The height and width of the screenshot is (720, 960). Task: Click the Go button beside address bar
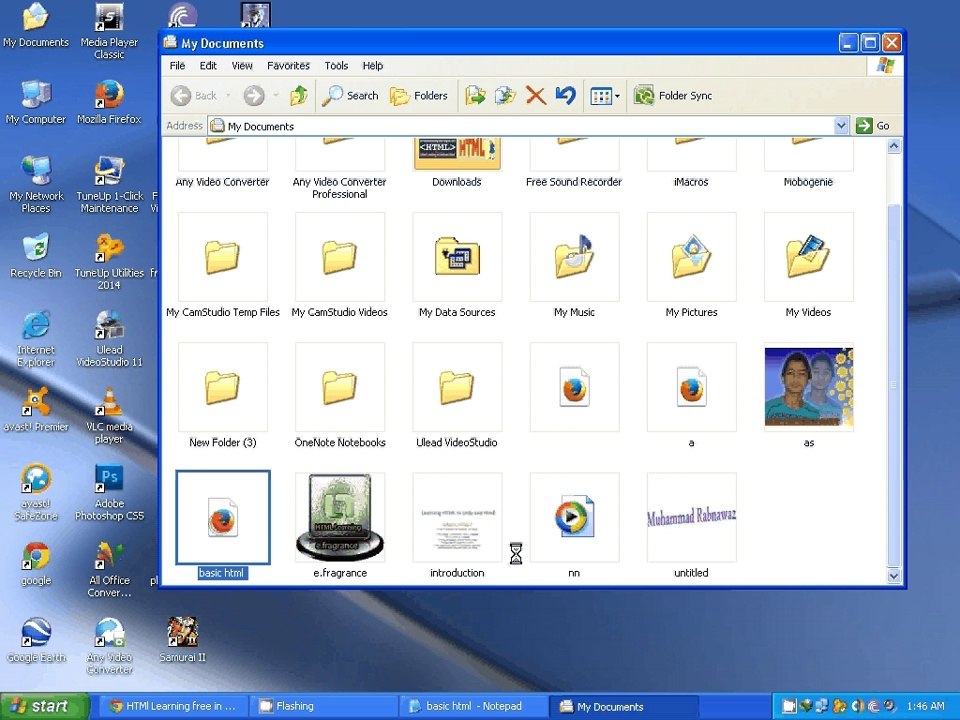coord(873,126)
